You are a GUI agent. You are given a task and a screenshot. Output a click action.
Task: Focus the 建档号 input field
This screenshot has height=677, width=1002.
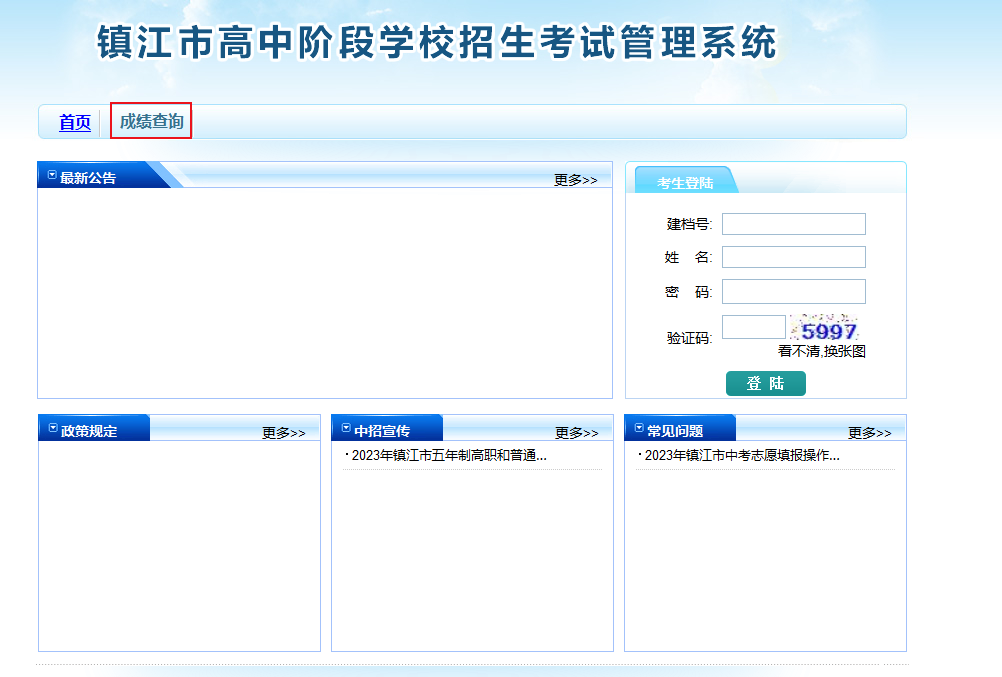tap(793, 224)
